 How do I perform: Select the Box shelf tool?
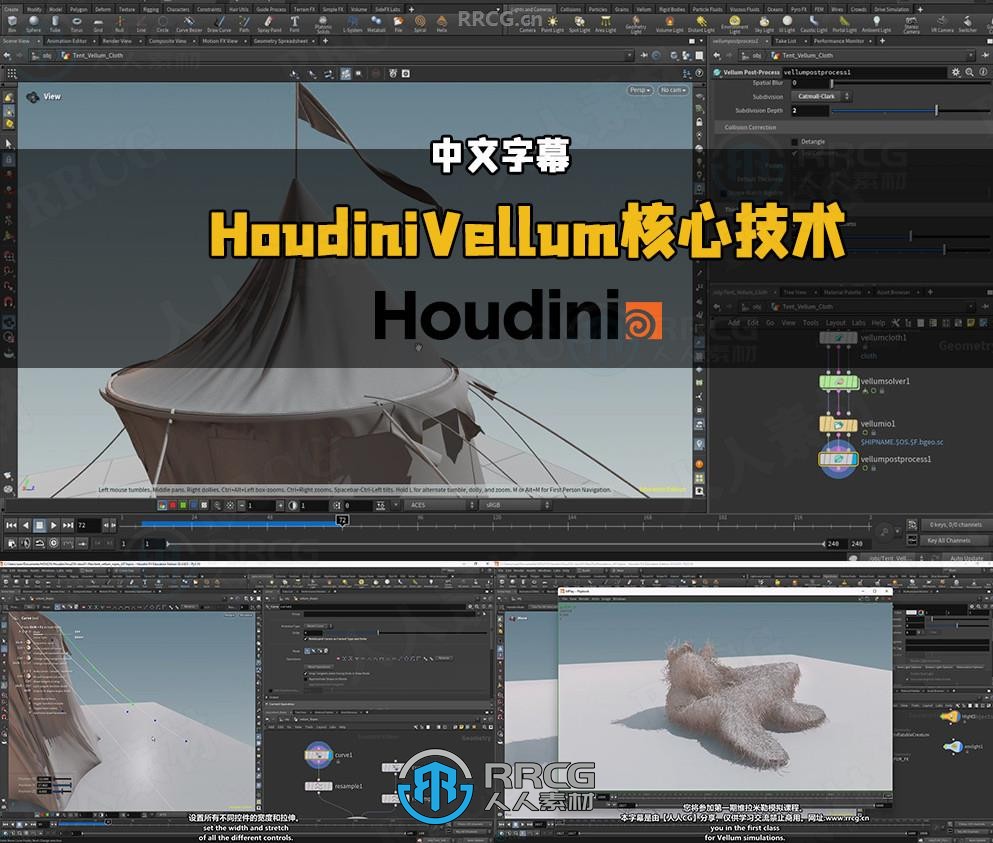coord(12,24)
